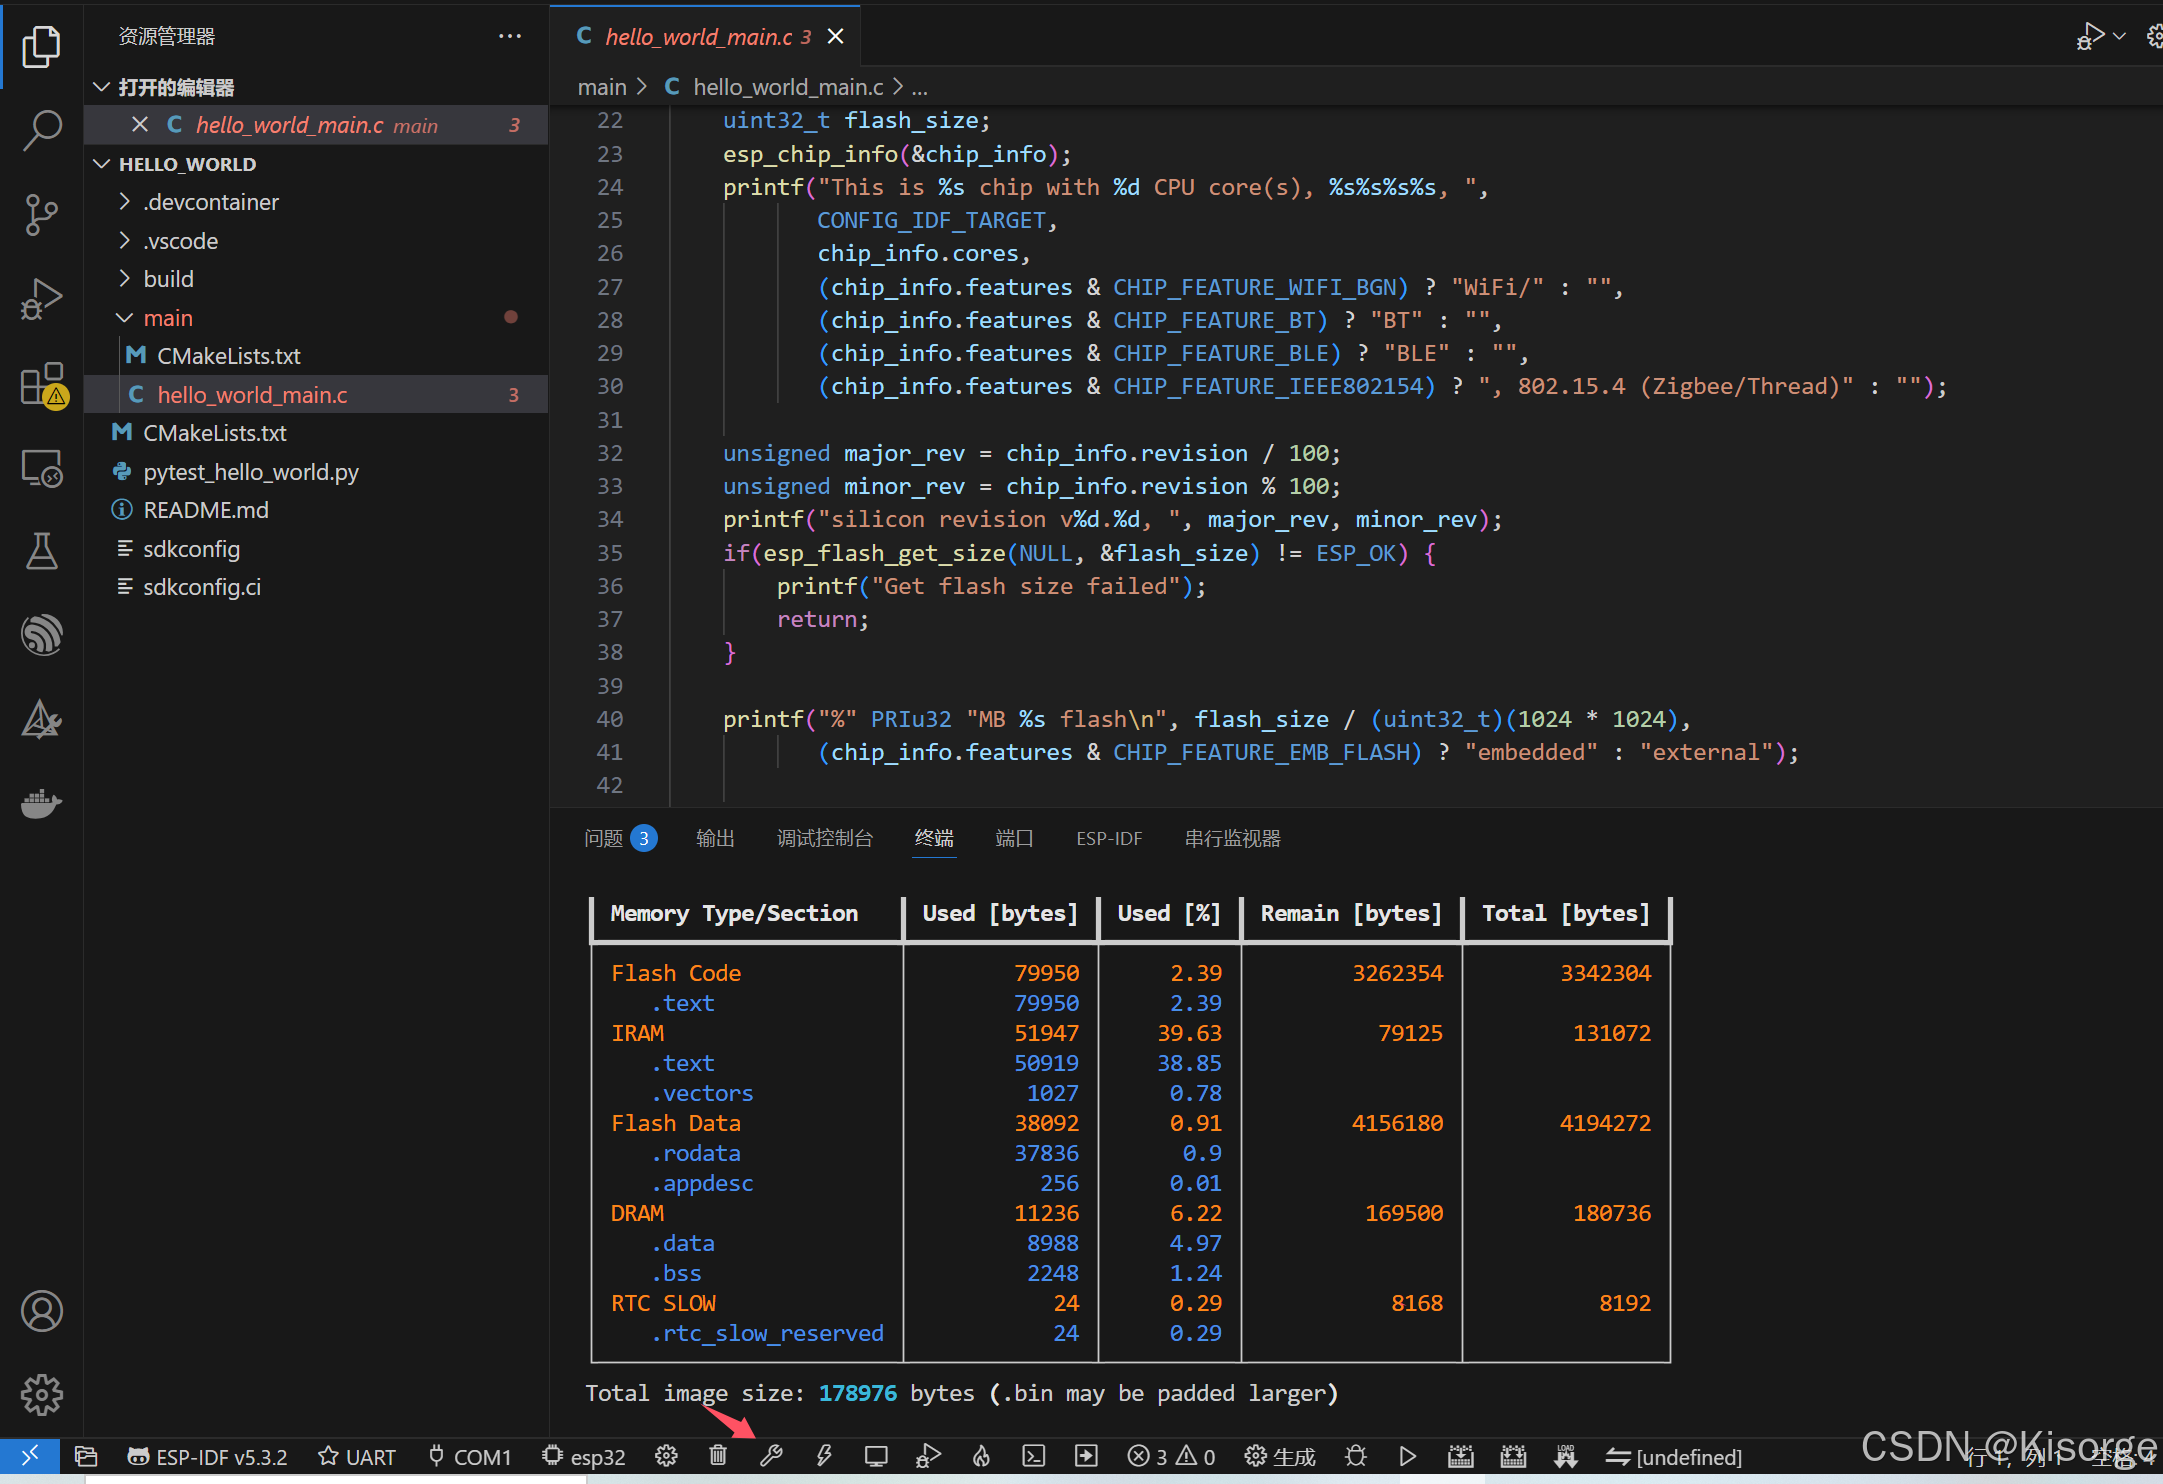This screenshot has width=2163, height=1484.
Task: Open ESP-IDF Espressif explorer view
Action: 41,635
